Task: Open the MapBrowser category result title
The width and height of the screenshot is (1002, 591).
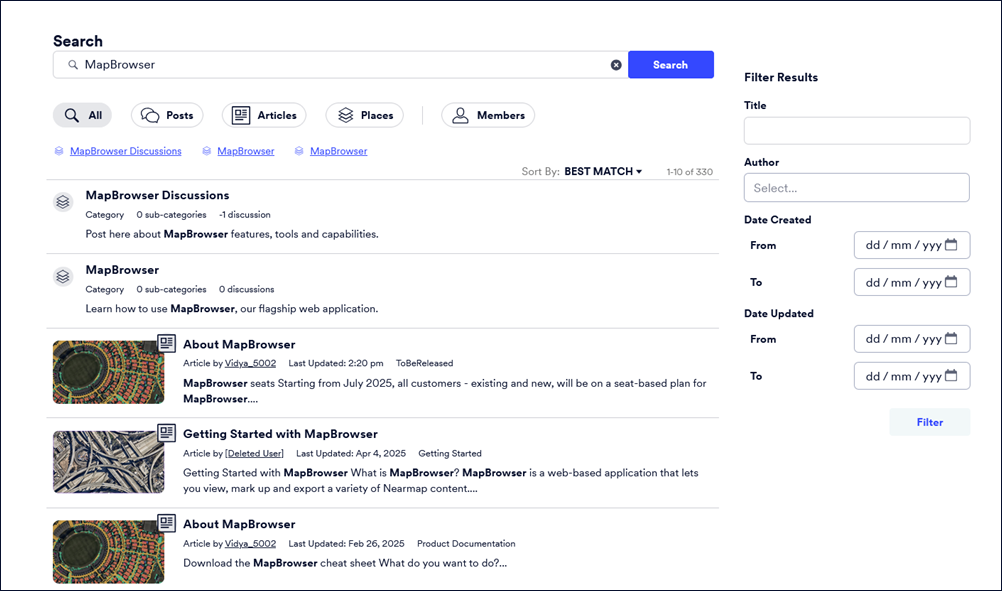Action: coord(122,270)
